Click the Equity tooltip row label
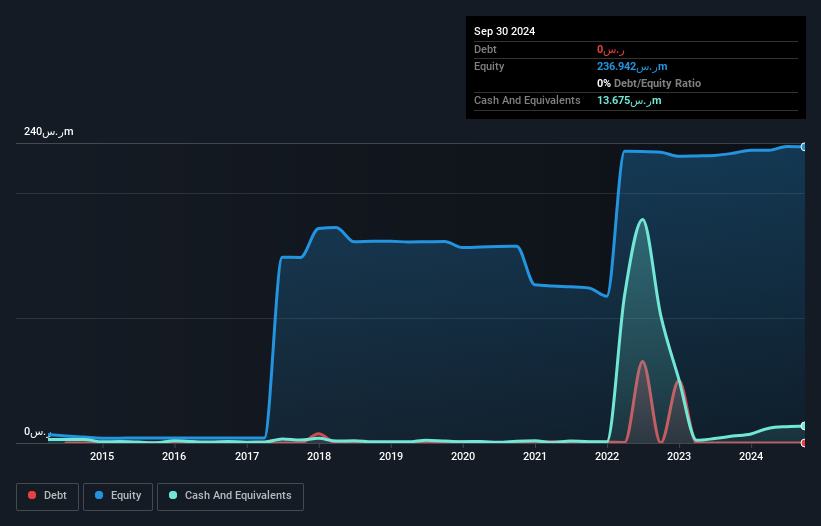Image resolution: width=821 pixels, height=526 pixels. [489, 66]
